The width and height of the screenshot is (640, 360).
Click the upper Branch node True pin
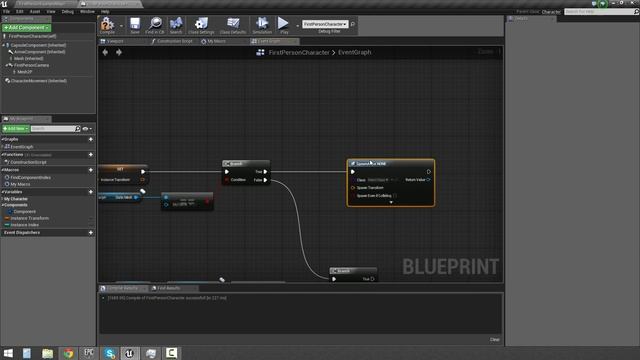click(x=265, y=172)
